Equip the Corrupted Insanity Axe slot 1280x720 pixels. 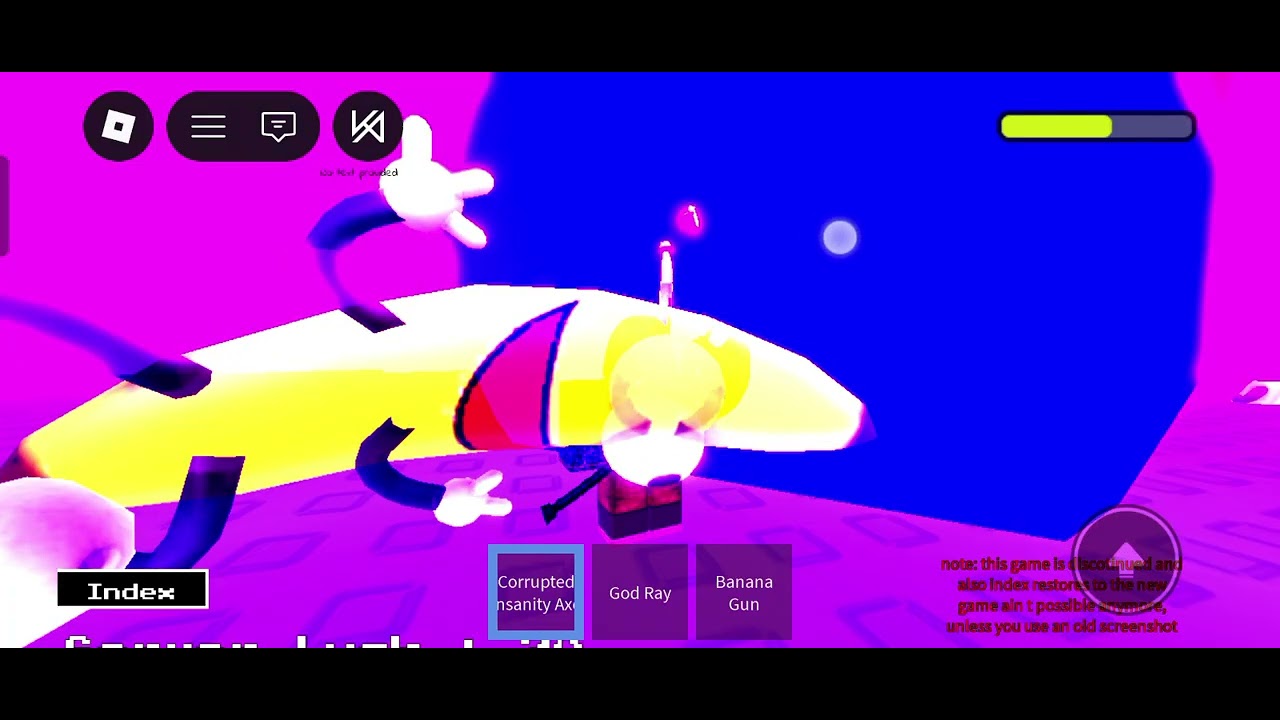pyautogui.click(x=536, y=593)
